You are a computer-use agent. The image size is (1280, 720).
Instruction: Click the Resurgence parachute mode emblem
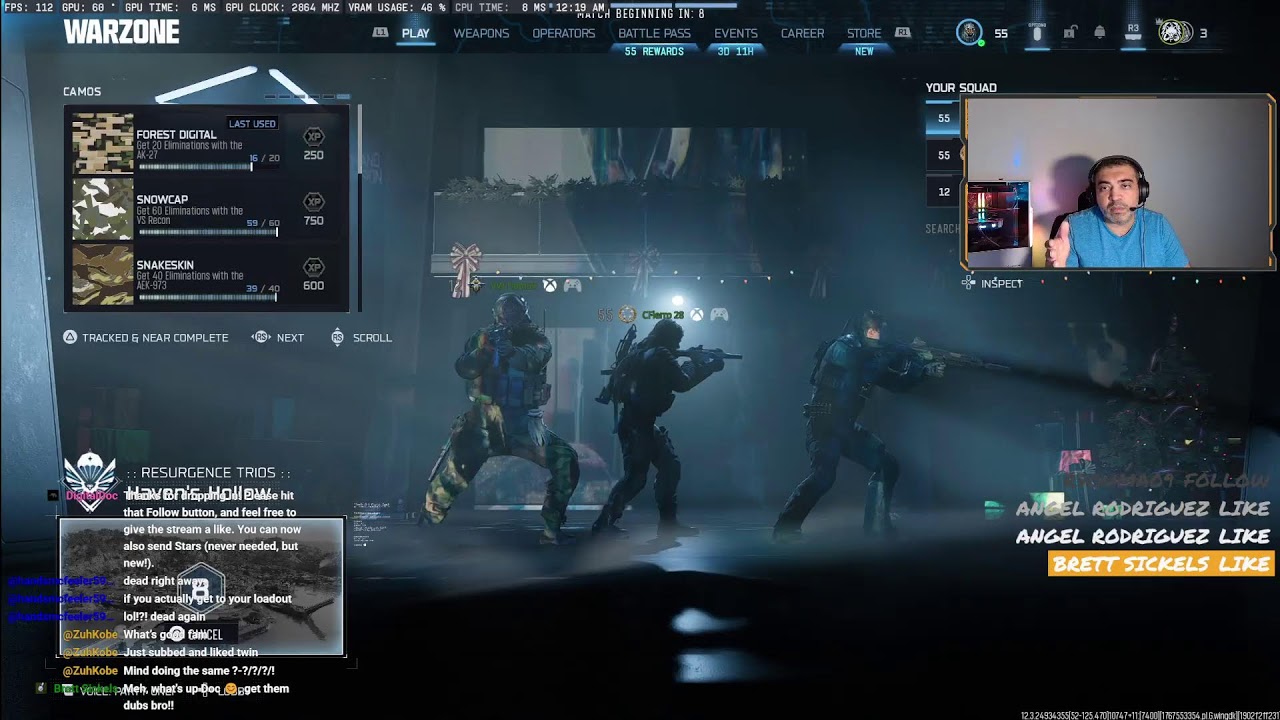(90, 481)
